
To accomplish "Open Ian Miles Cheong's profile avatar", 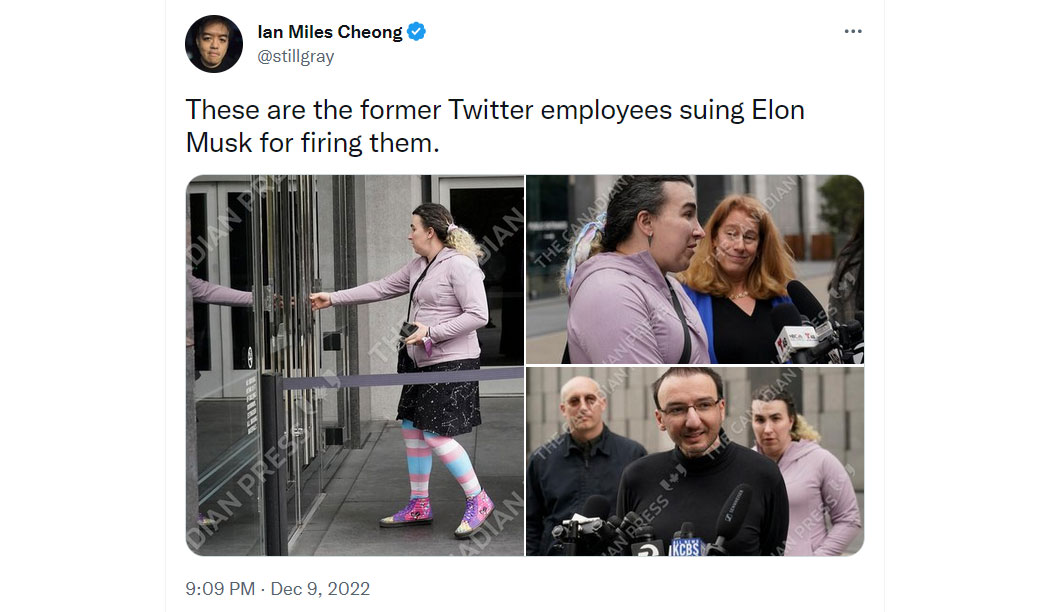I will click(x=214, y=44).
